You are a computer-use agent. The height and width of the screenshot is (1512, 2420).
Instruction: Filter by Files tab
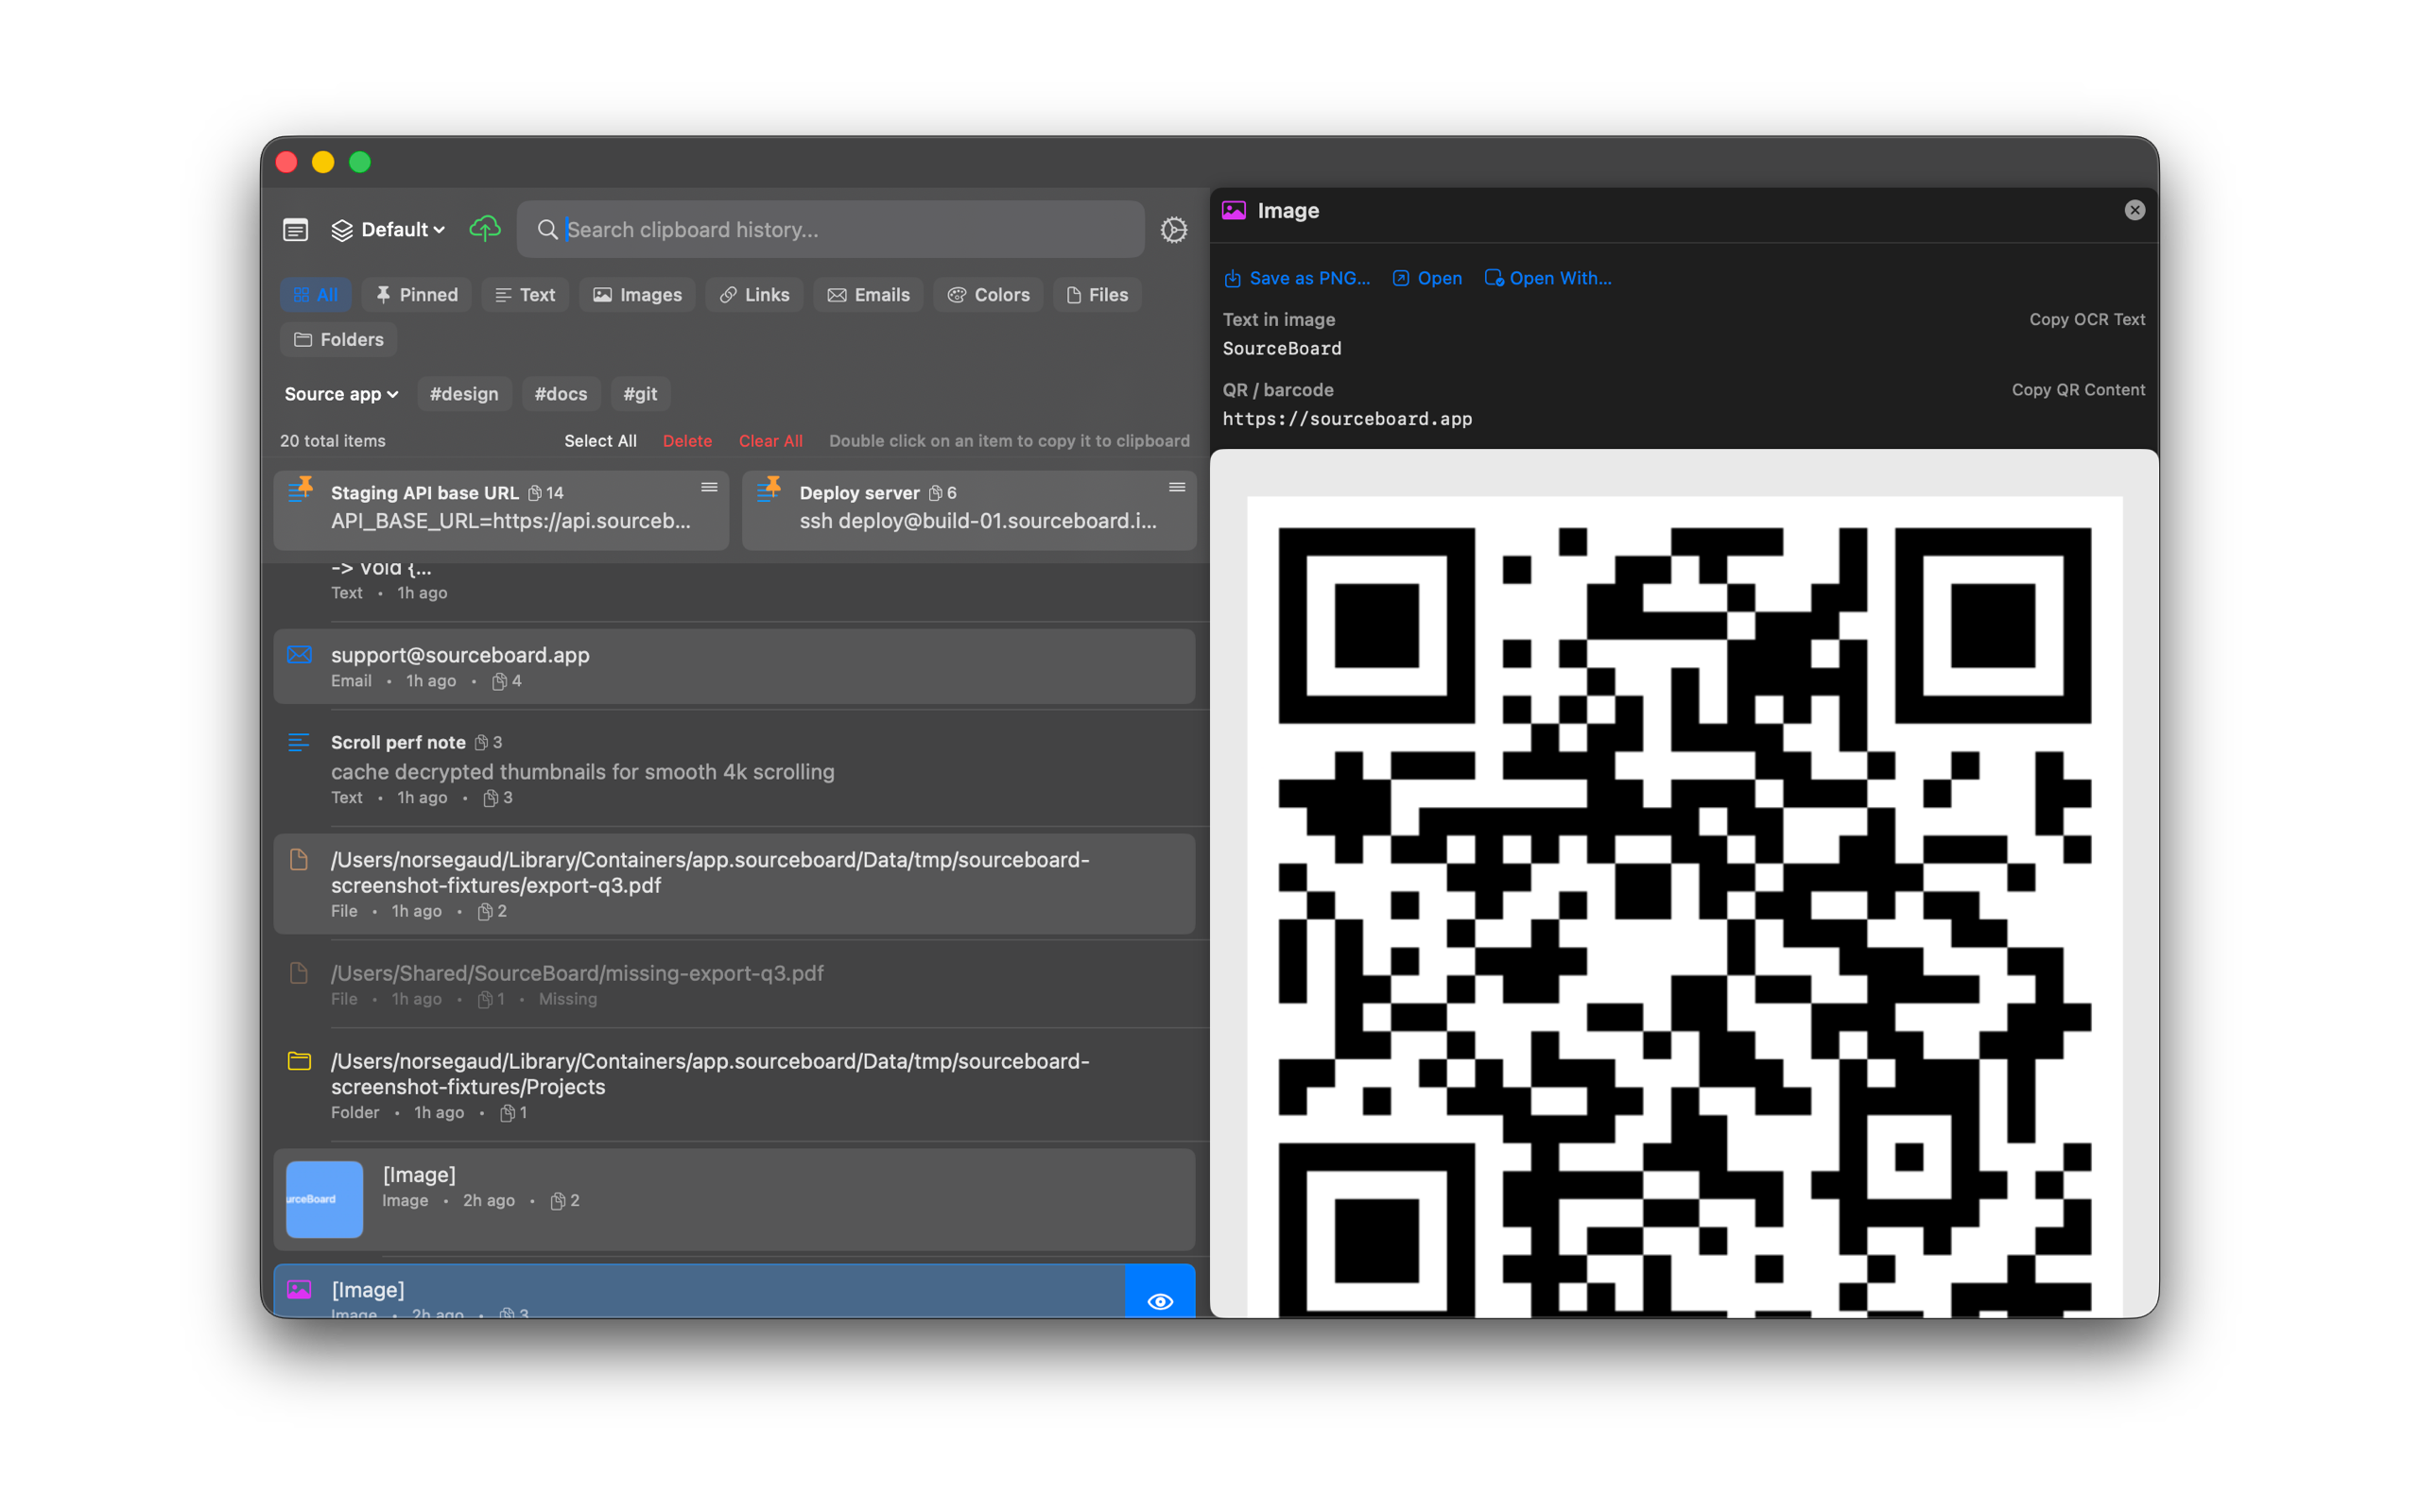[x=1097, y=295]
